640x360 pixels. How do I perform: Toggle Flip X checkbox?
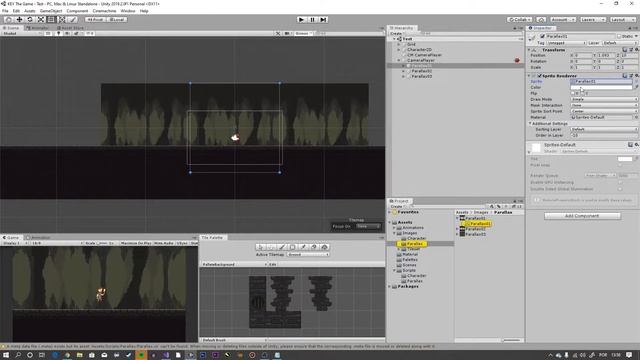coord(573,93)
